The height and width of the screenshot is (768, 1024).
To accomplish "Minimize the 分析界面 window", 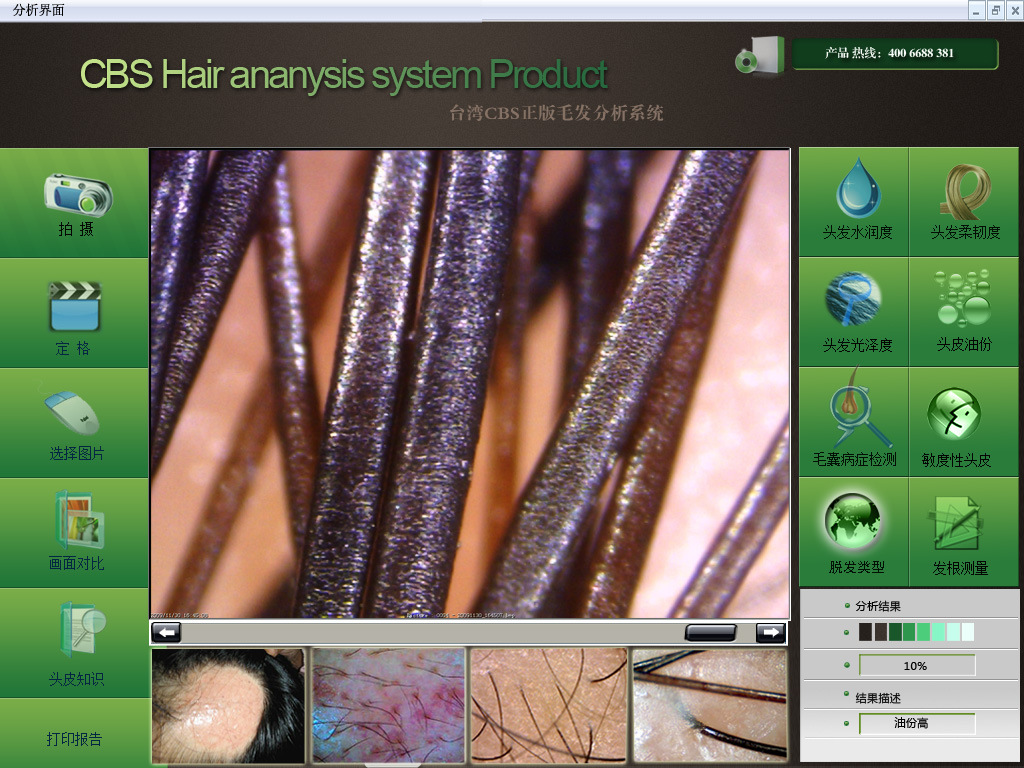I will click(976, 10).
